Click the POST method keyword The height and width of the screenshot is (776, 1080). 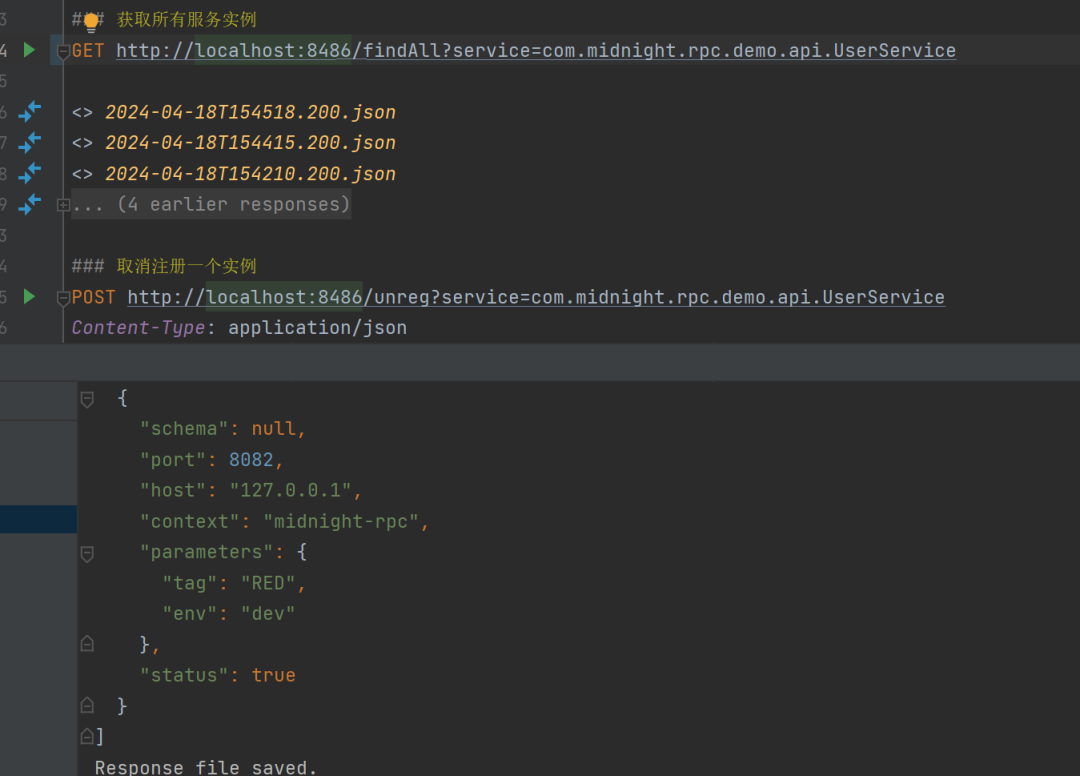coord(94,297)
